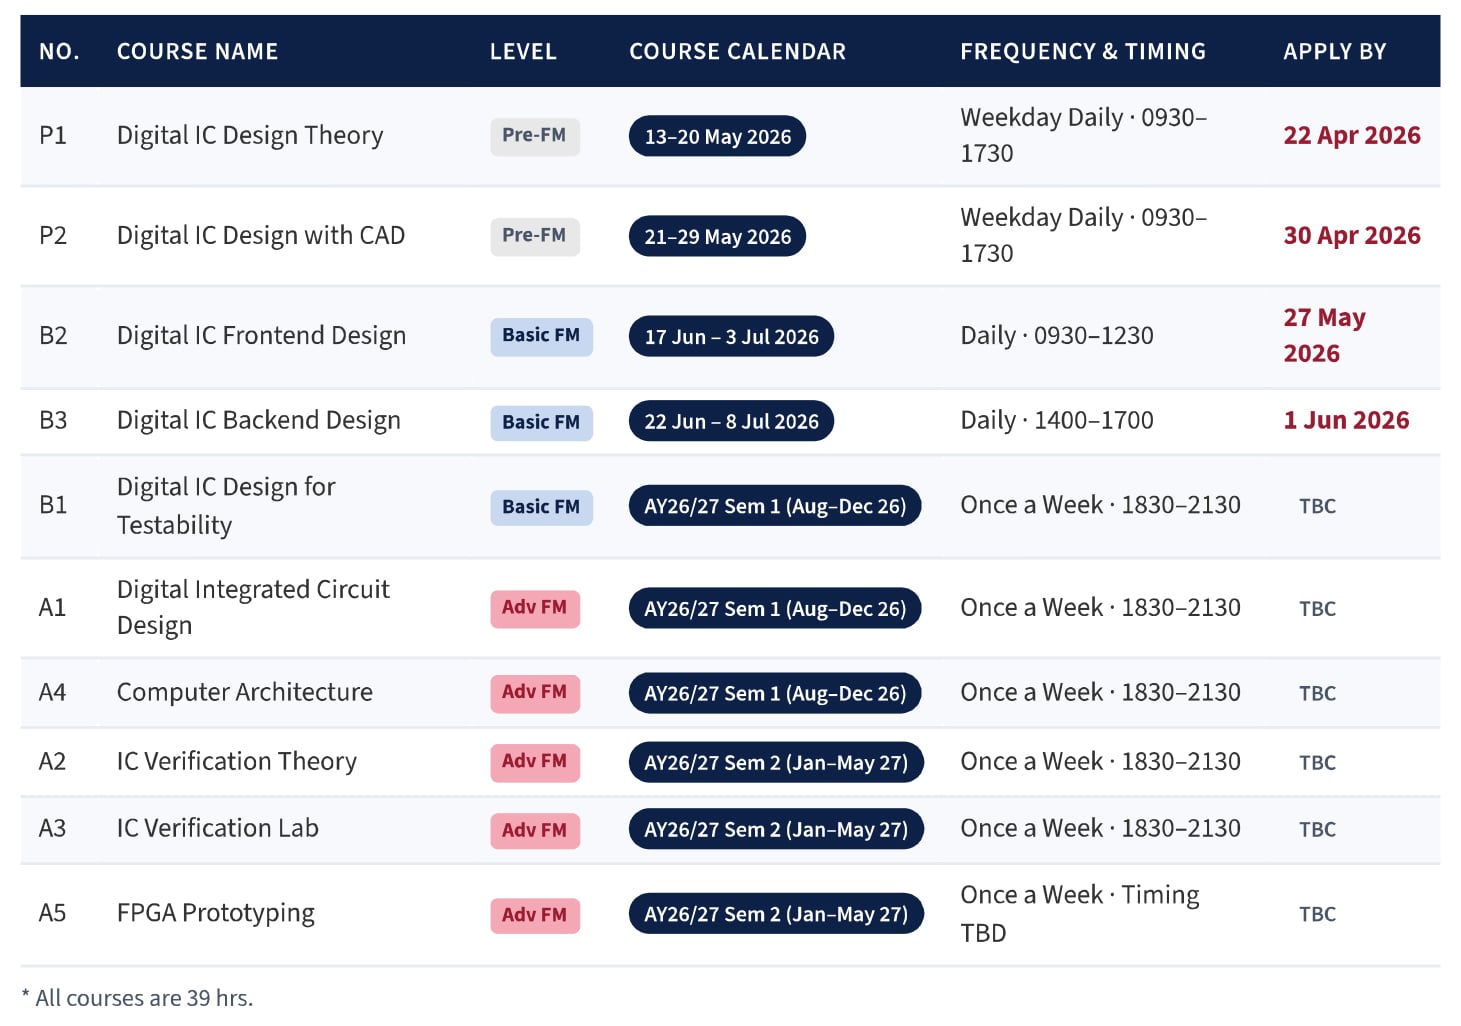Click Adv FM badge for FPGA Prototyping
Screen dimensions: 1461x1026
coord(534,915)
